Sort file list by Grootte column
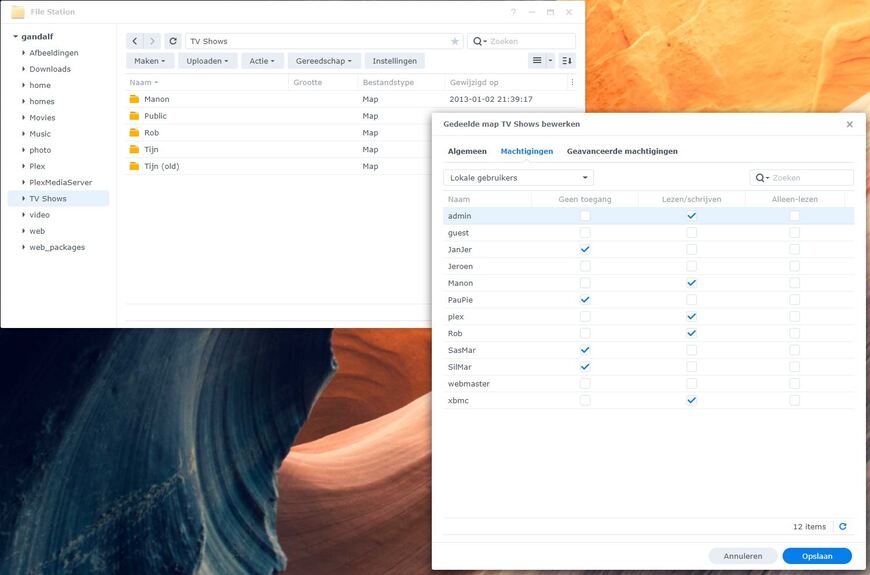 [323, 82]
